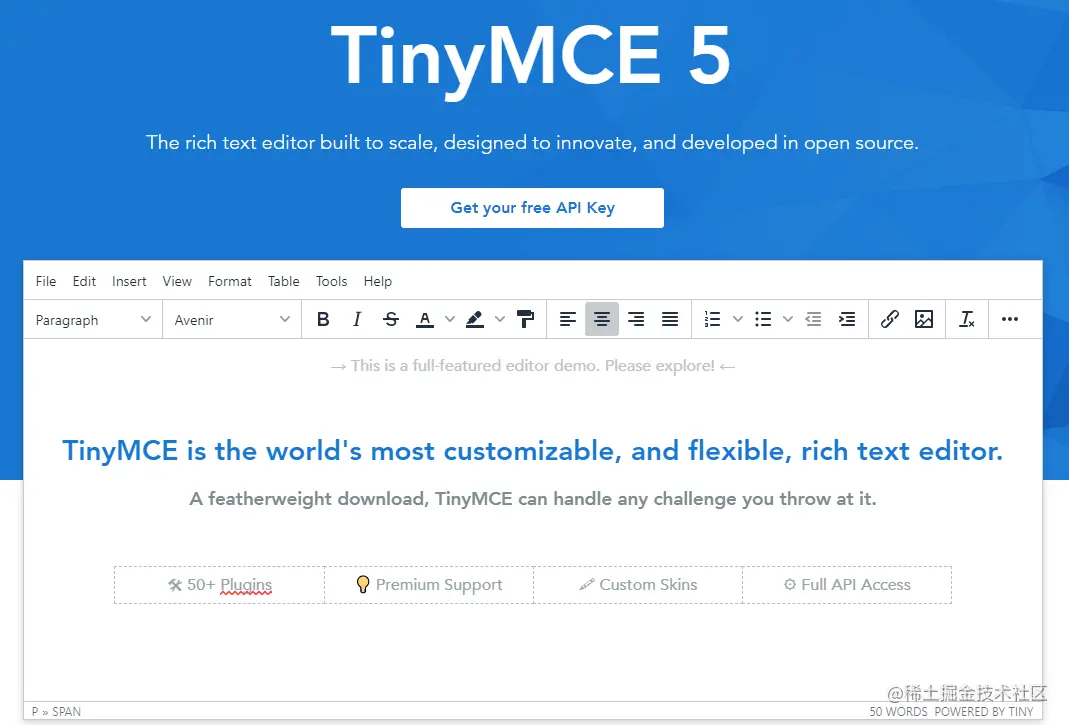Image resolution: width=1069 pixels, height=725 pixels.
Task: Click the 50+ Plugins table cell
Action: click(x=220, y=585)
